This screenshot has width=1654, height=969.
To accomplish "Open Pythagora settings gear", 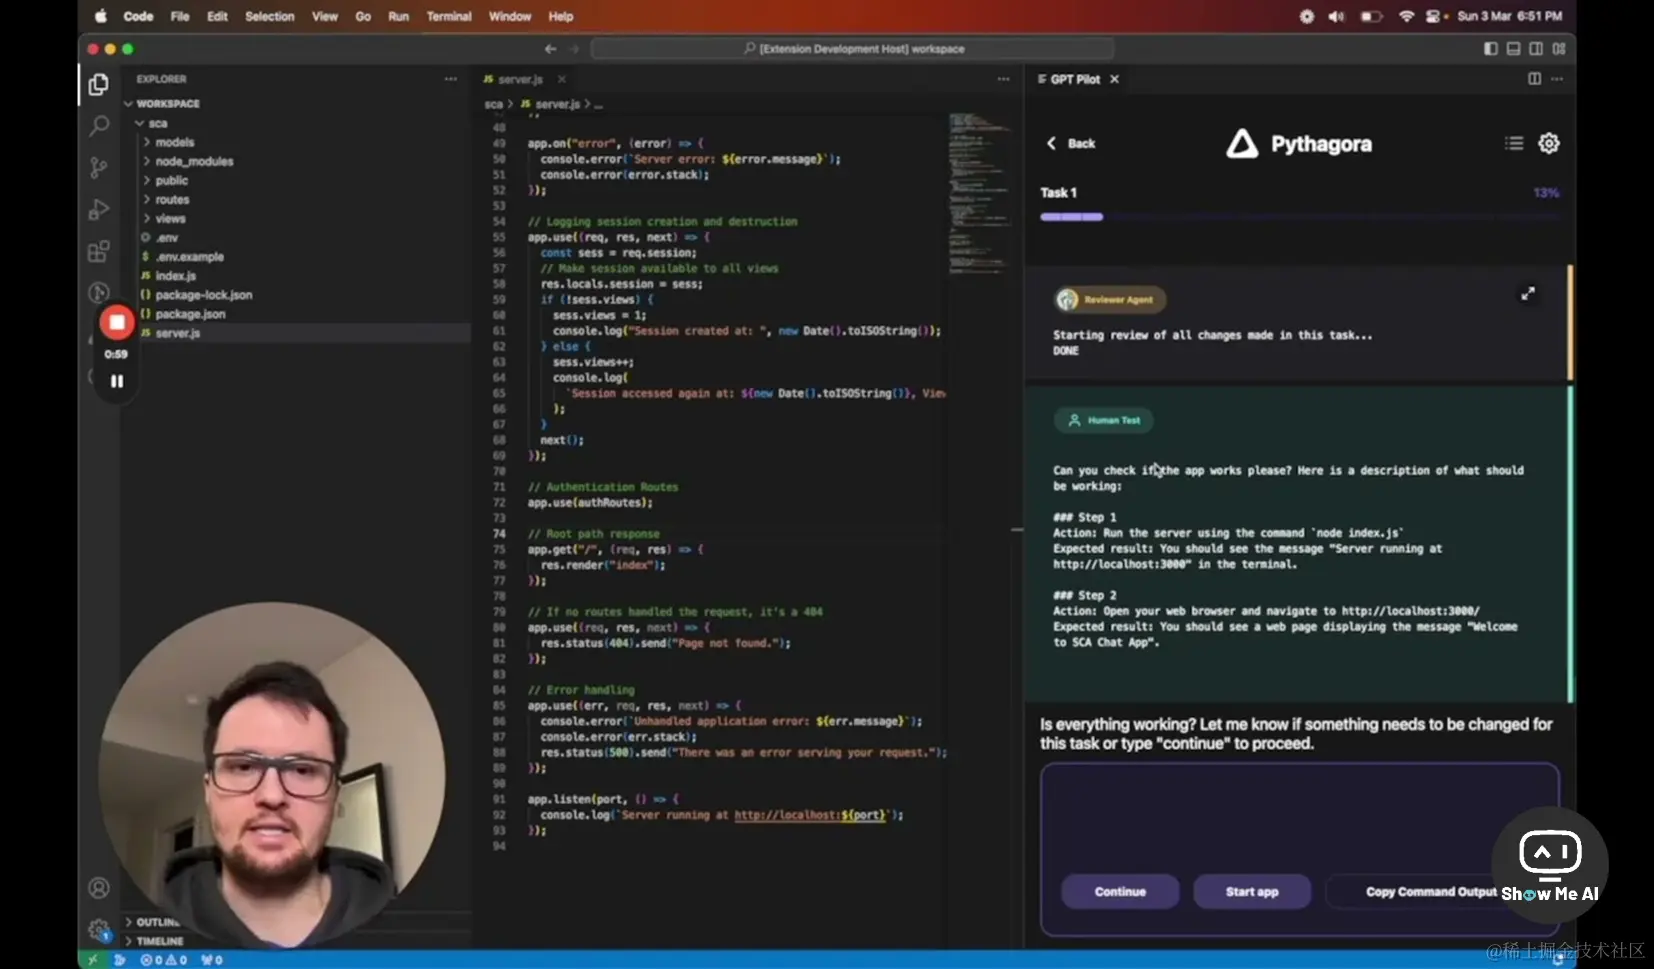I will pyautogui.click(x=1548, y=143).
